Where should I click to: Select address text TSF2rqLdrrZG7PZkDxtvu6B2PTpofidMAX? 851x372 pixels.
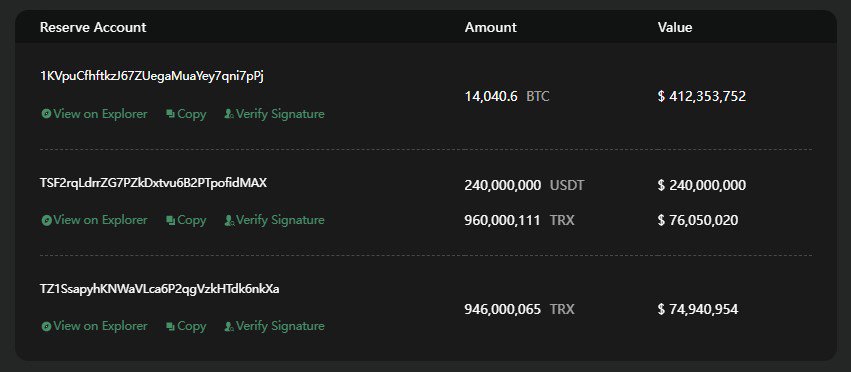(x=154, y=183)
